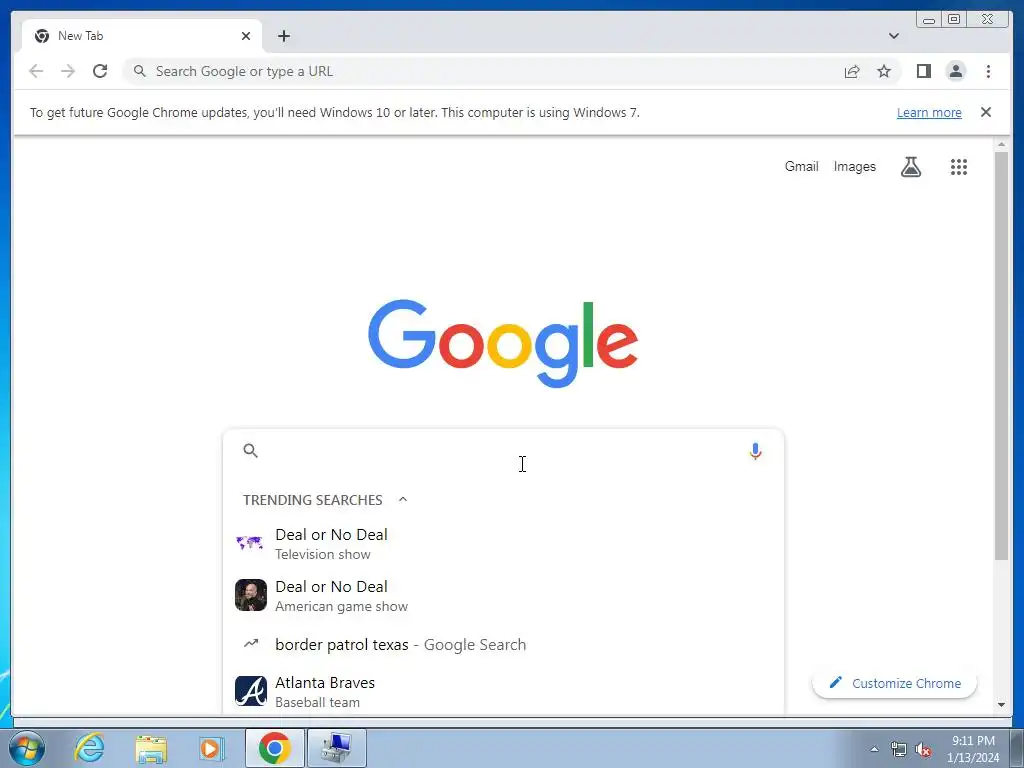
Task: Click the page scrollbar down arrow
Action: [x=1001, y=705]
